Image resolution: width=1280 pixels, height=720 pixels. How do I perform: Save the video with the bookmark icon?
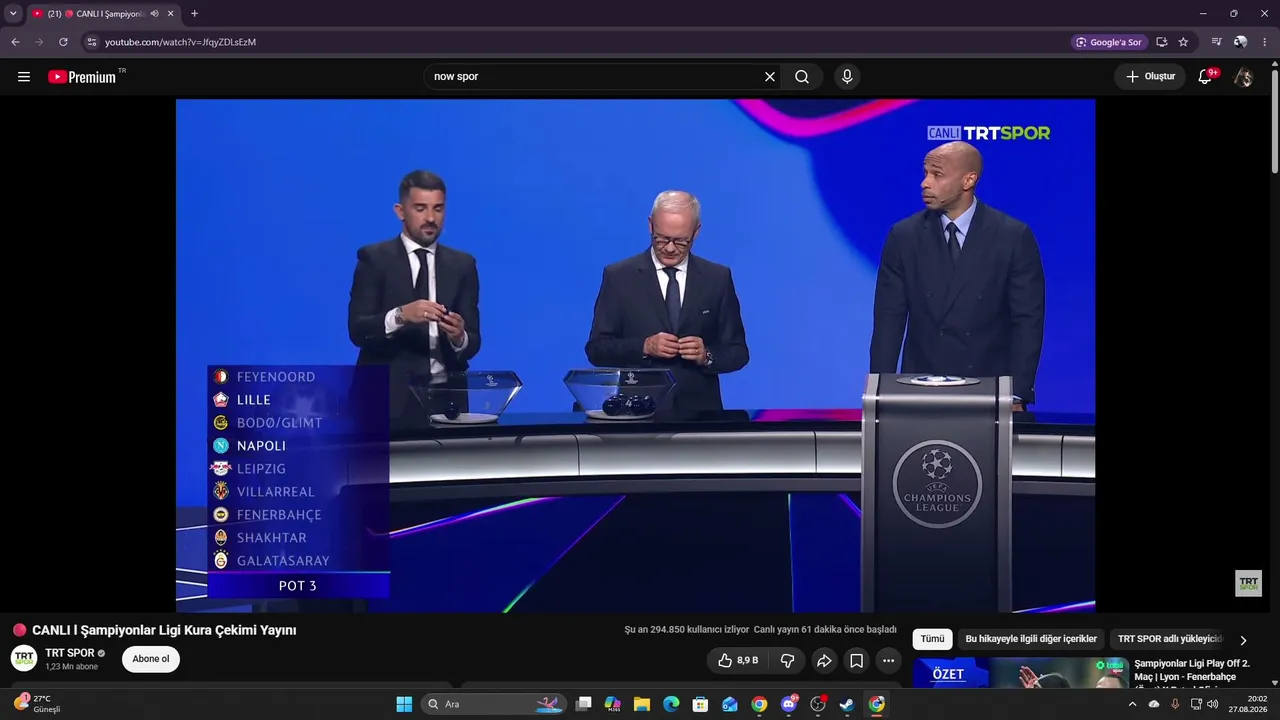[857, 660]
